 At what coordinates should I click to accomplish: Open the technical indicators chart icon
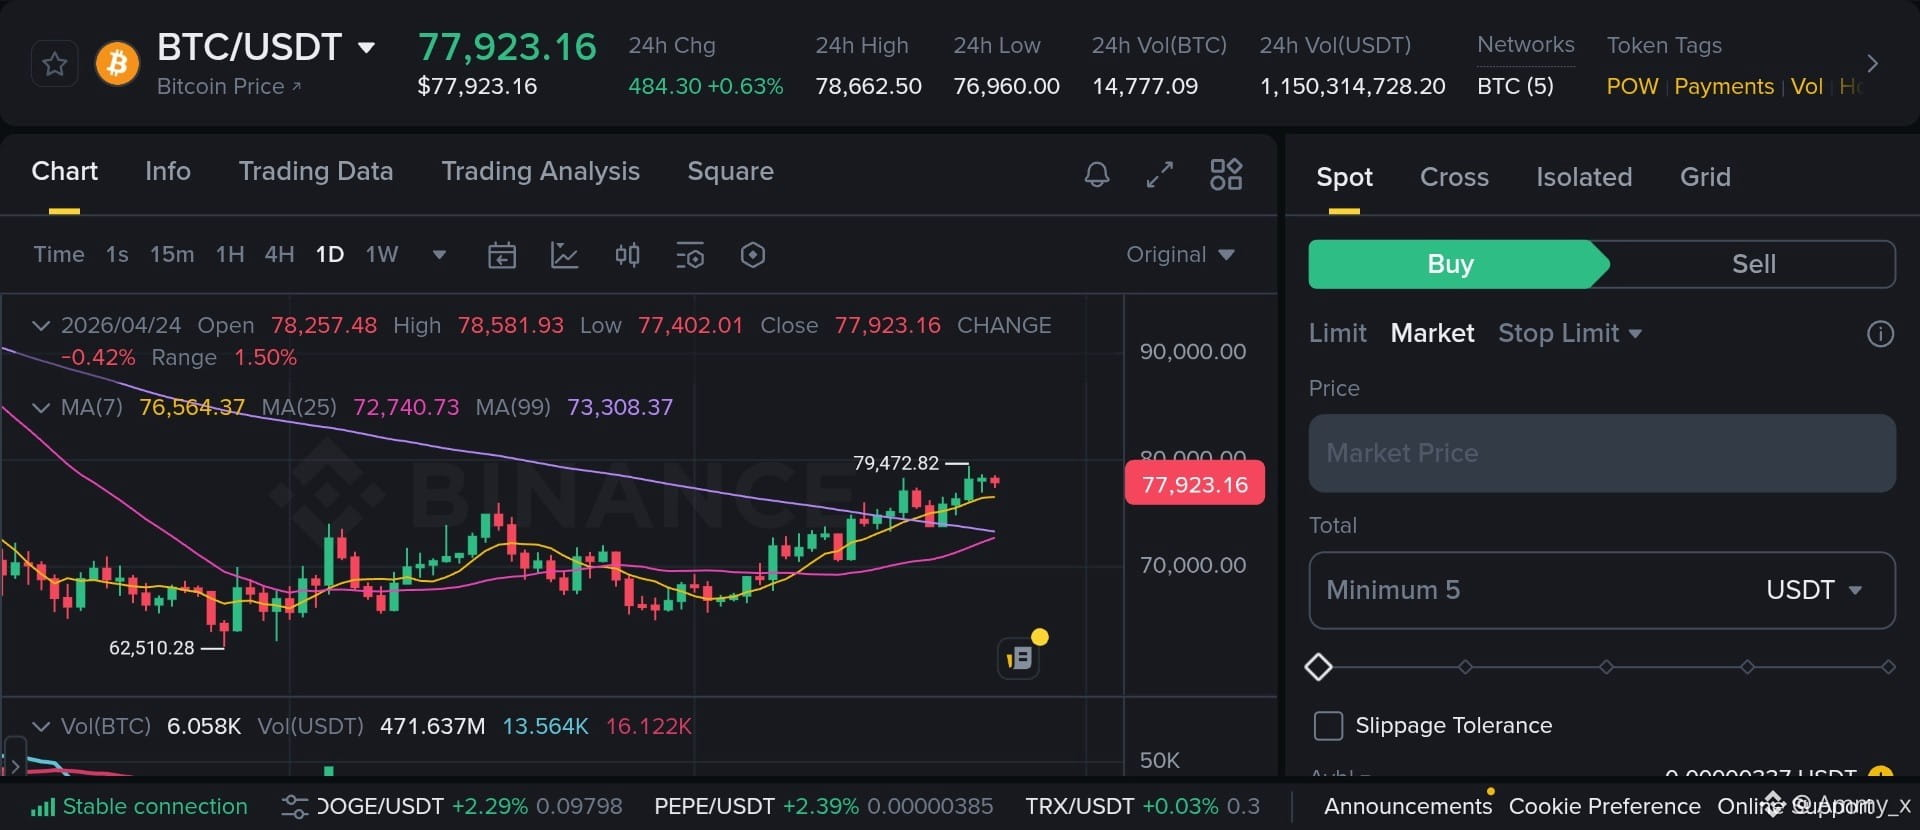coord(565,255)
